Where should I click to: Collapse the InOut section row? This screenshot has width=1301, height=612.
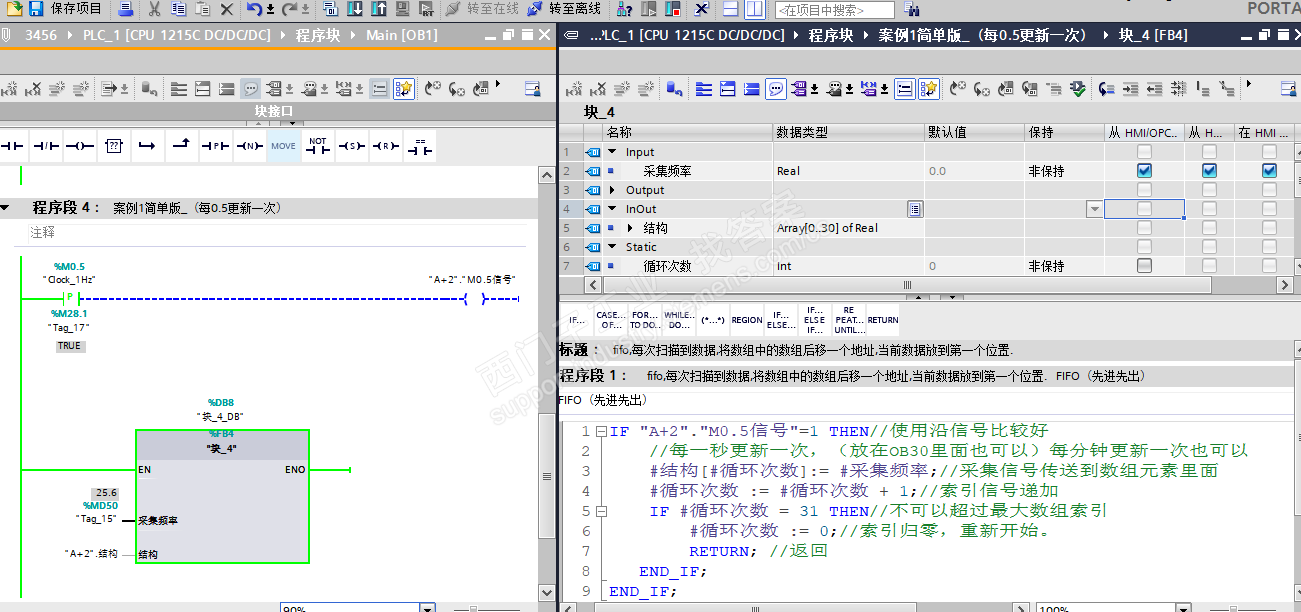[x=612, y=209]
